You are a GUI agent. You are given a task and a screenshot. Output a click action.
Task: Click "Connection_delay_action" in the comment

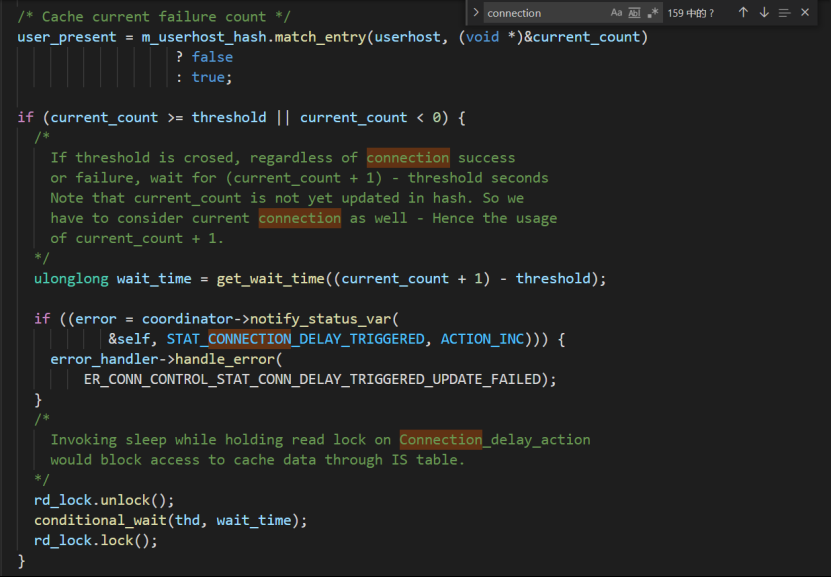click(x=494, y=440)
